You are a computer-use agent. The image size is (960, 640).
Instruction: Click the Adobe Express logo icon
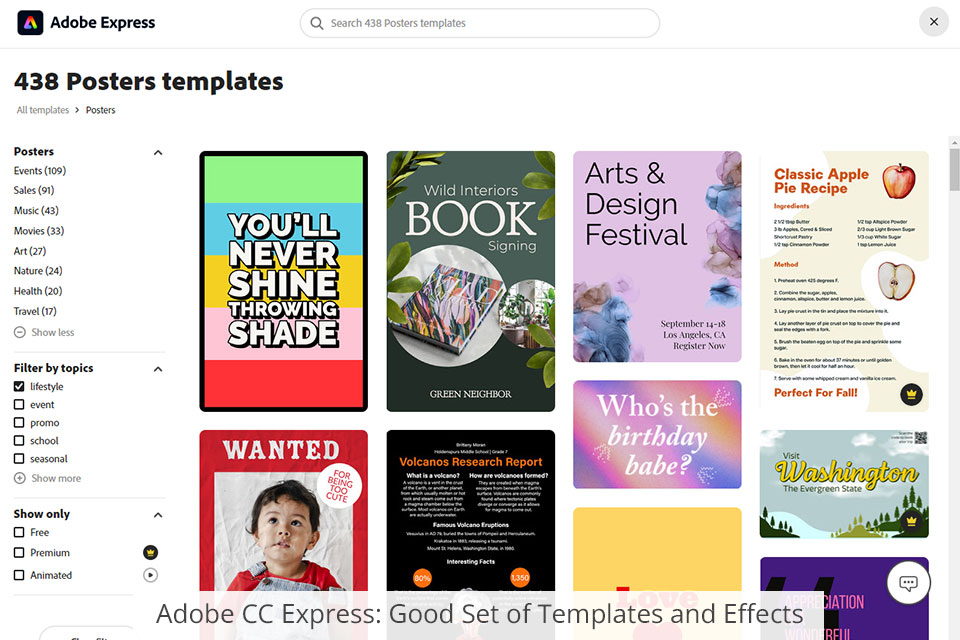30,23
